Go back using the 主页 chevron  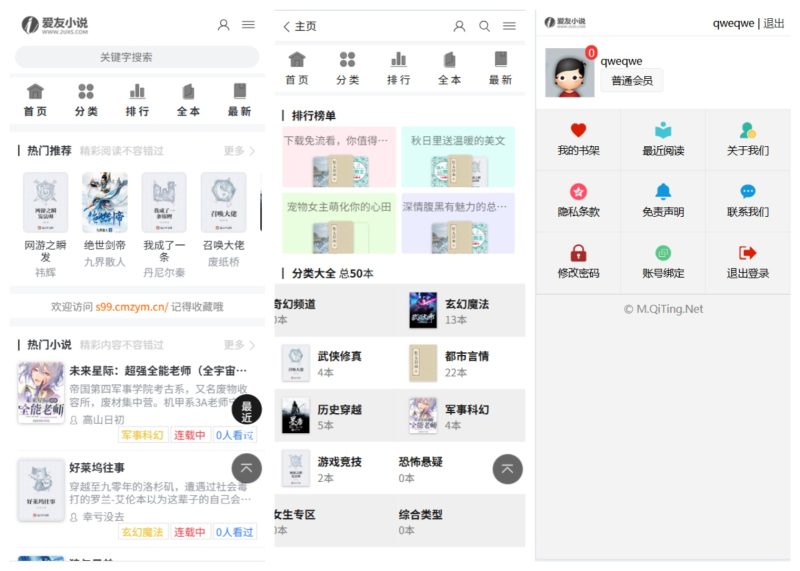[287, 27]
